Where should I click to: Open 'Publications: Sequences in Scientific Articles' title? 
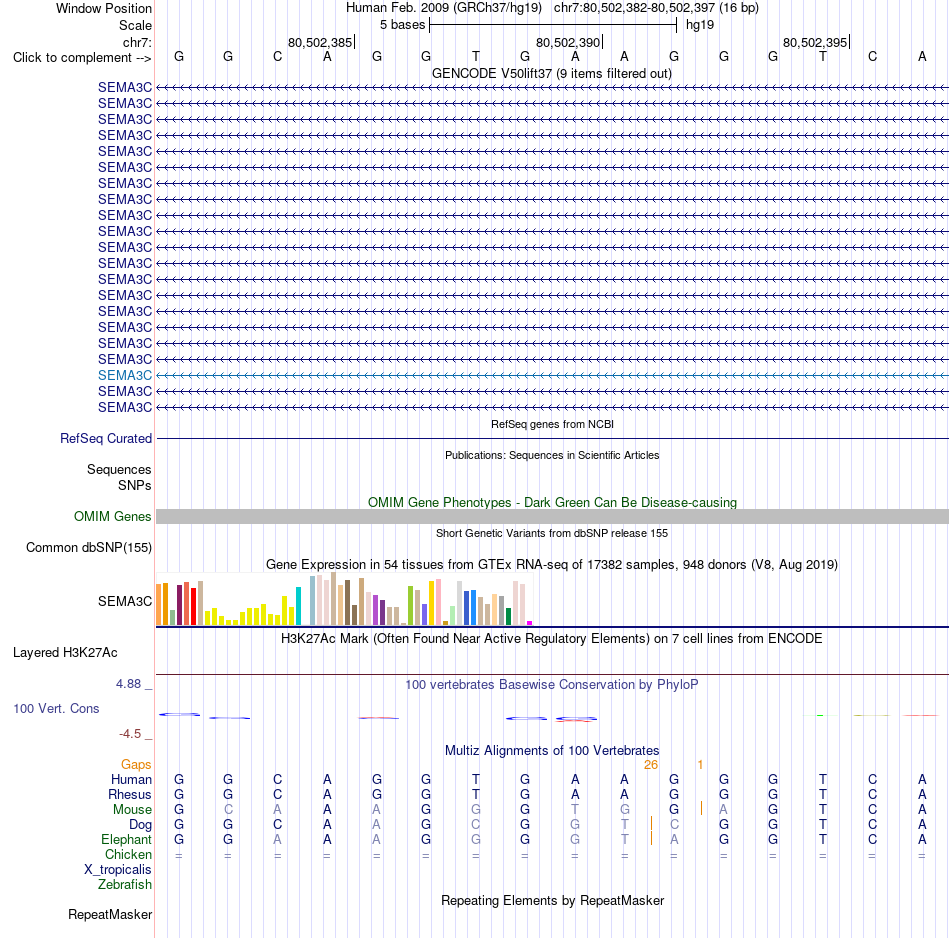coord(552,455)
